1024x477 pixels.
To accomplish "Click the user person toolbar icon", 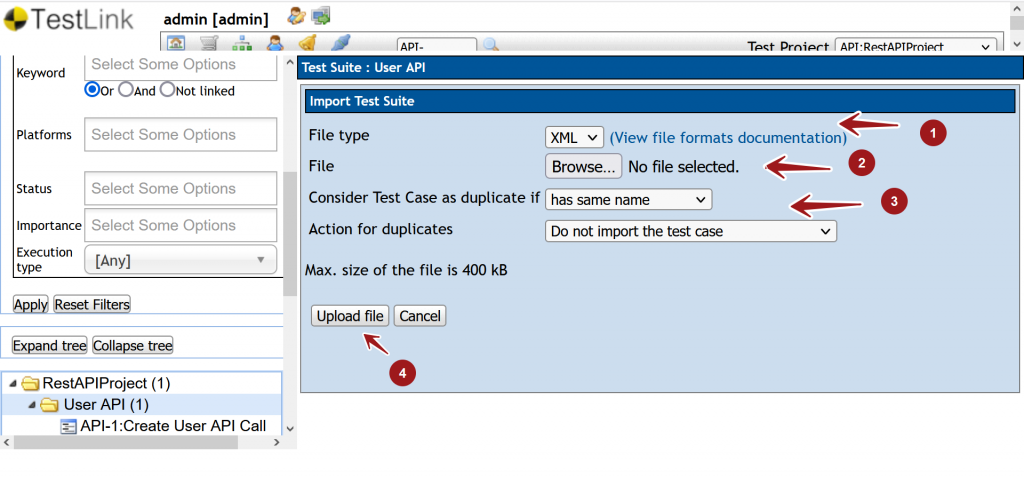I will click(275, 44).
